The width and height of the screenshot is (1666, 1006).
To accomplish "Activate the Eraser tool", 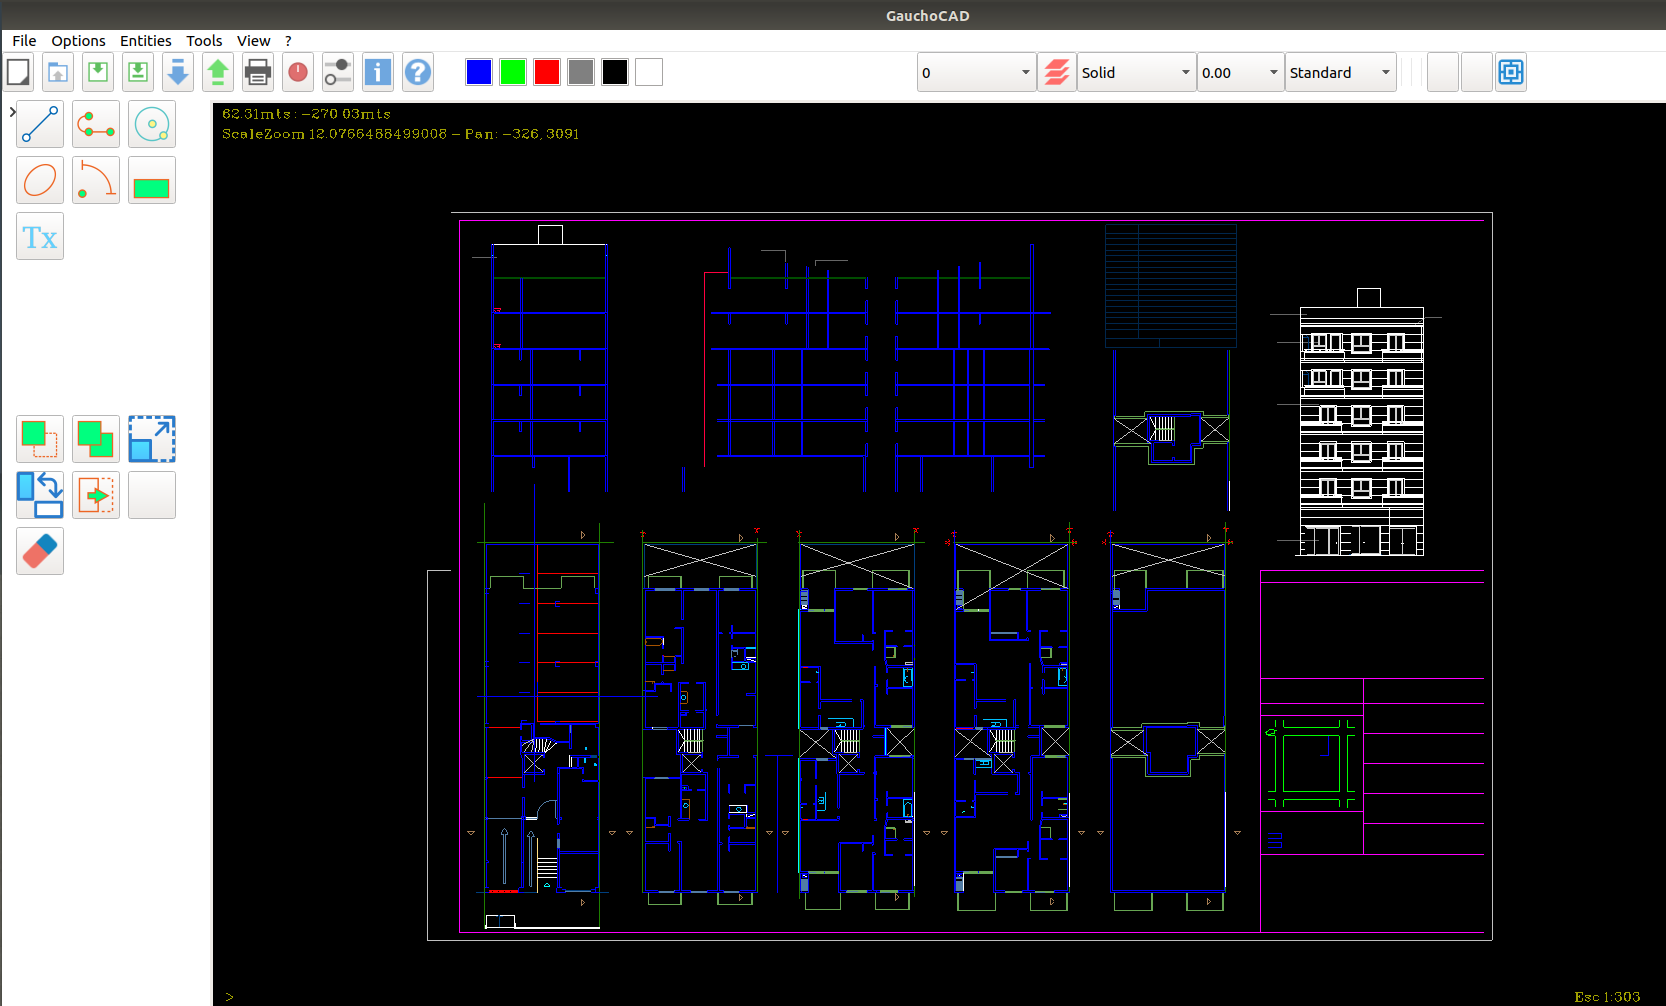I will (x=40, y=551).
